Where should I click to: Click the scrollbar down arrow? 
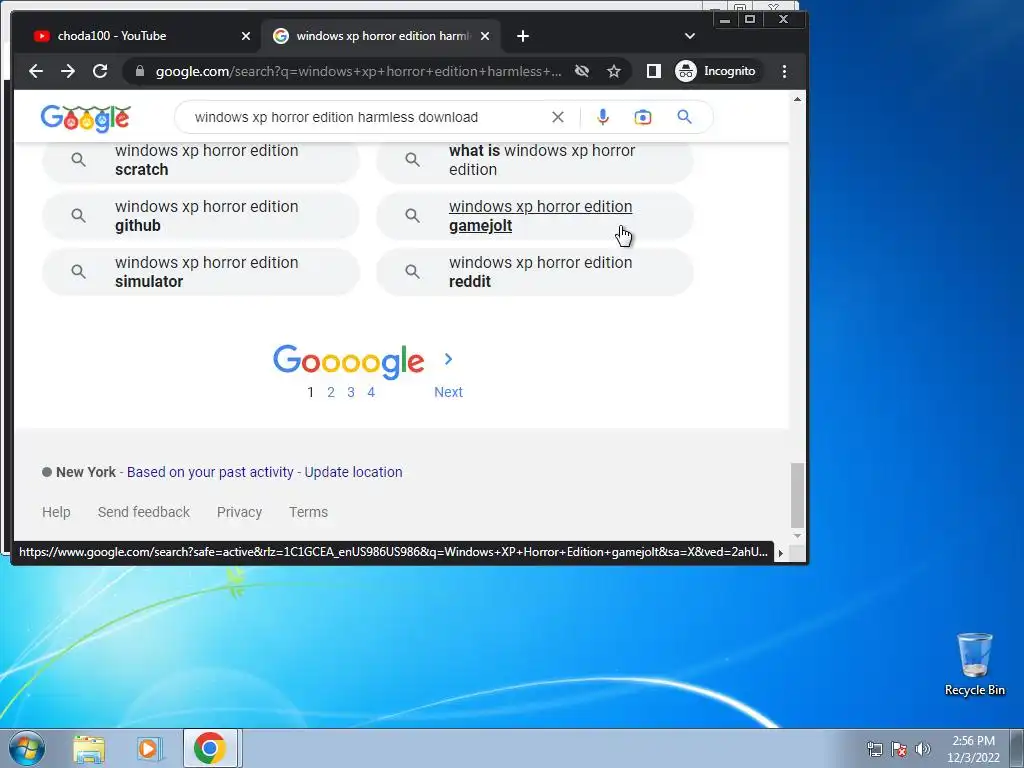click(x=797, y=536)
